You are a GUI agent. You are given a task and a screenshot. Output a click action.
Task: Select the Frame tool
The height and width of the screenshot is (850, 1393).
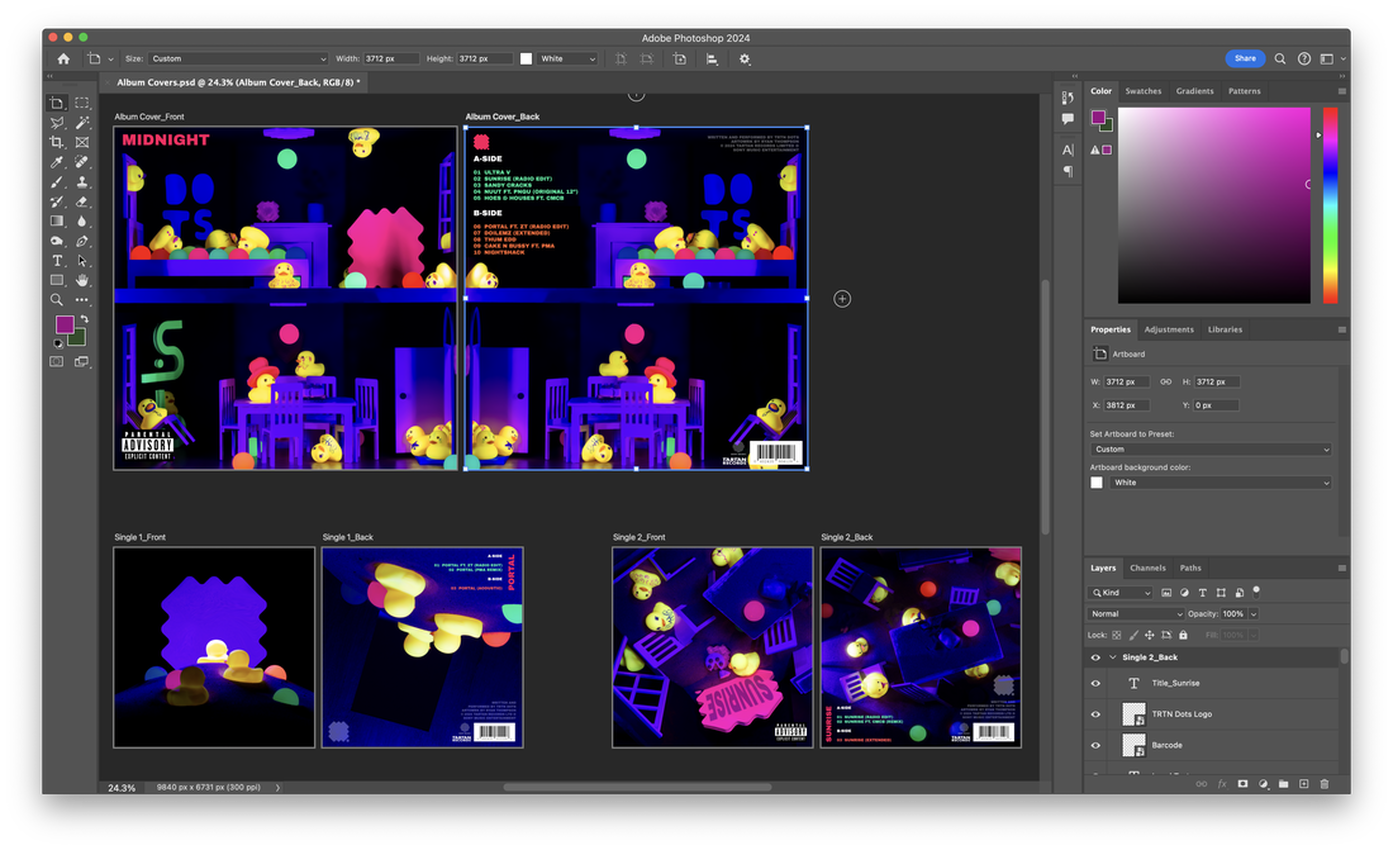point(82,143)
